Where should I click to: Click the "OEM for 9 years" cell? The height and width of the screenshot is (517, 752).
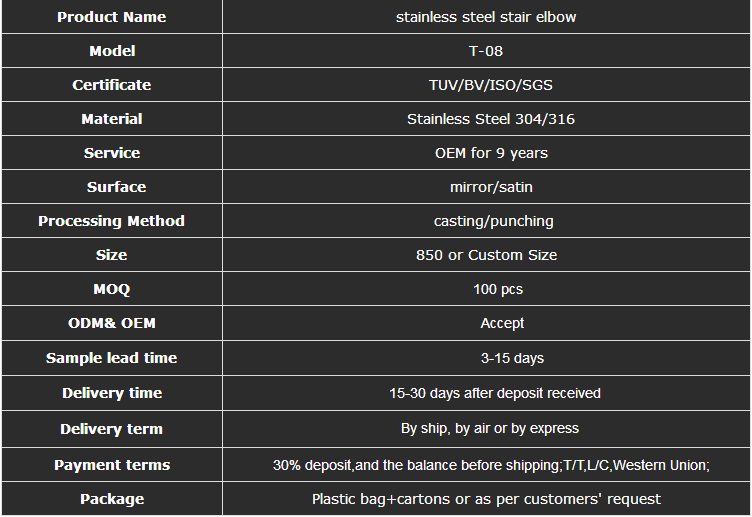pos(491,153)
